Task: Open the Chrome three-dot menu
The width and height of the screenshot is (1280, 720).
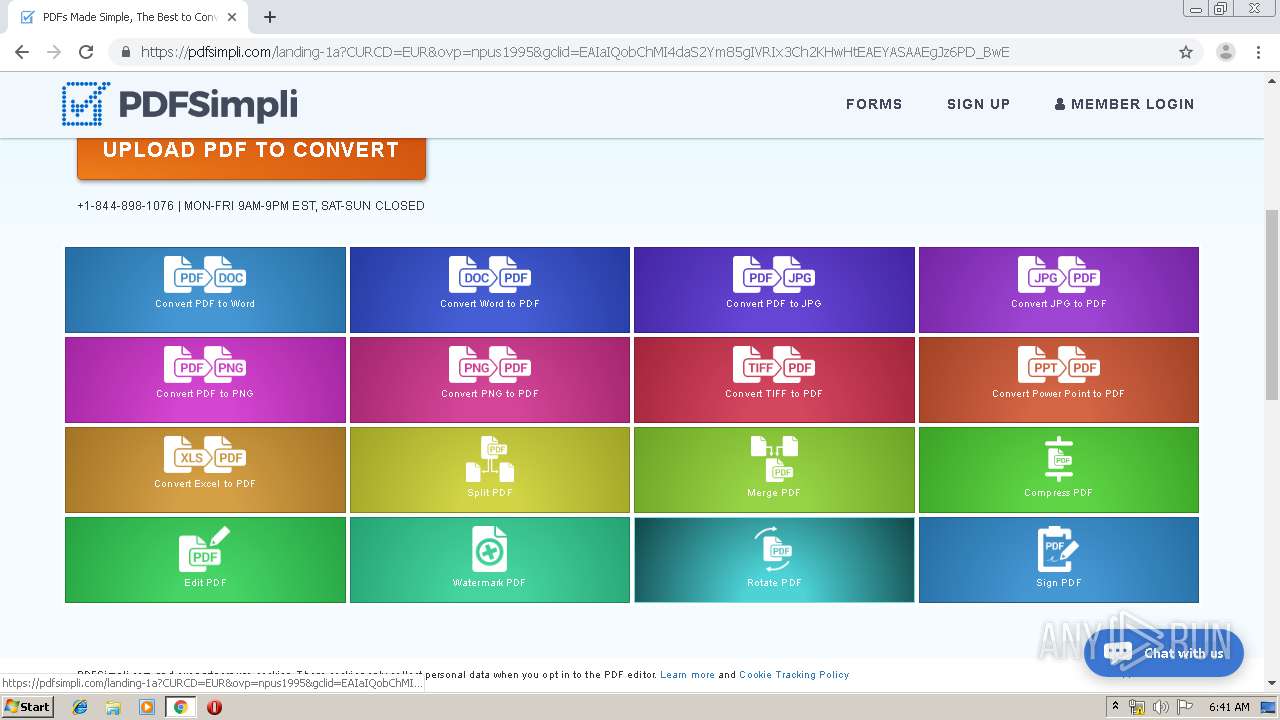Action: 1259,52
